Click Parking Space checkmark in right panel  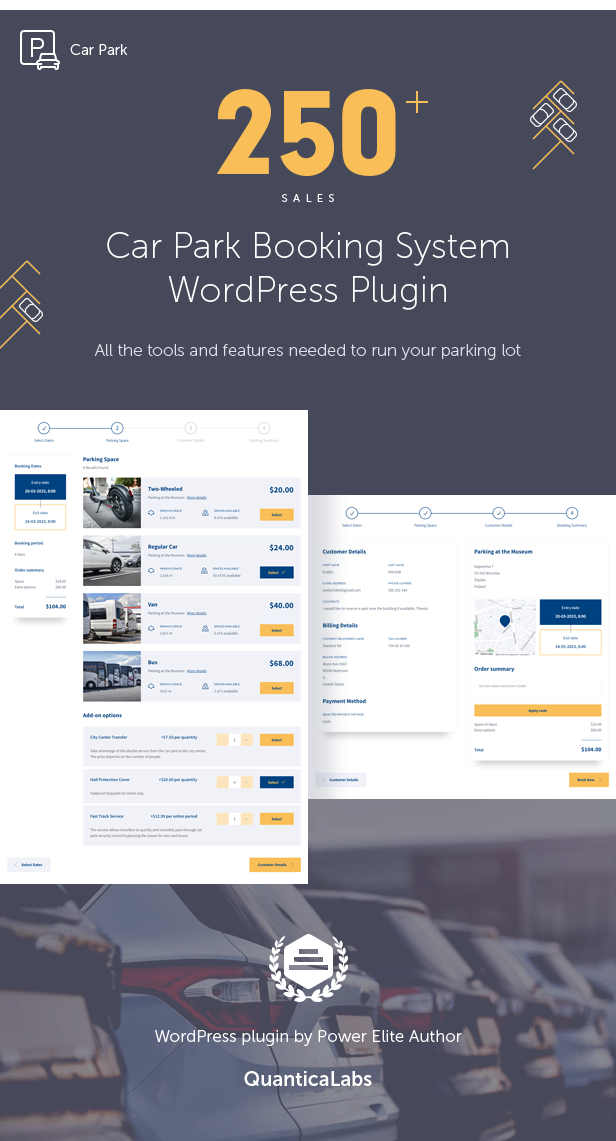click(425, 513)
